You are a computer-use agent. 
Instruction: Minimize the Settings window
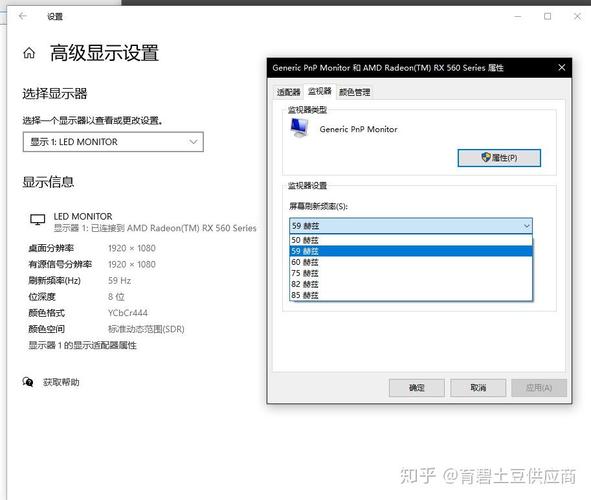[x=518, y=16]
